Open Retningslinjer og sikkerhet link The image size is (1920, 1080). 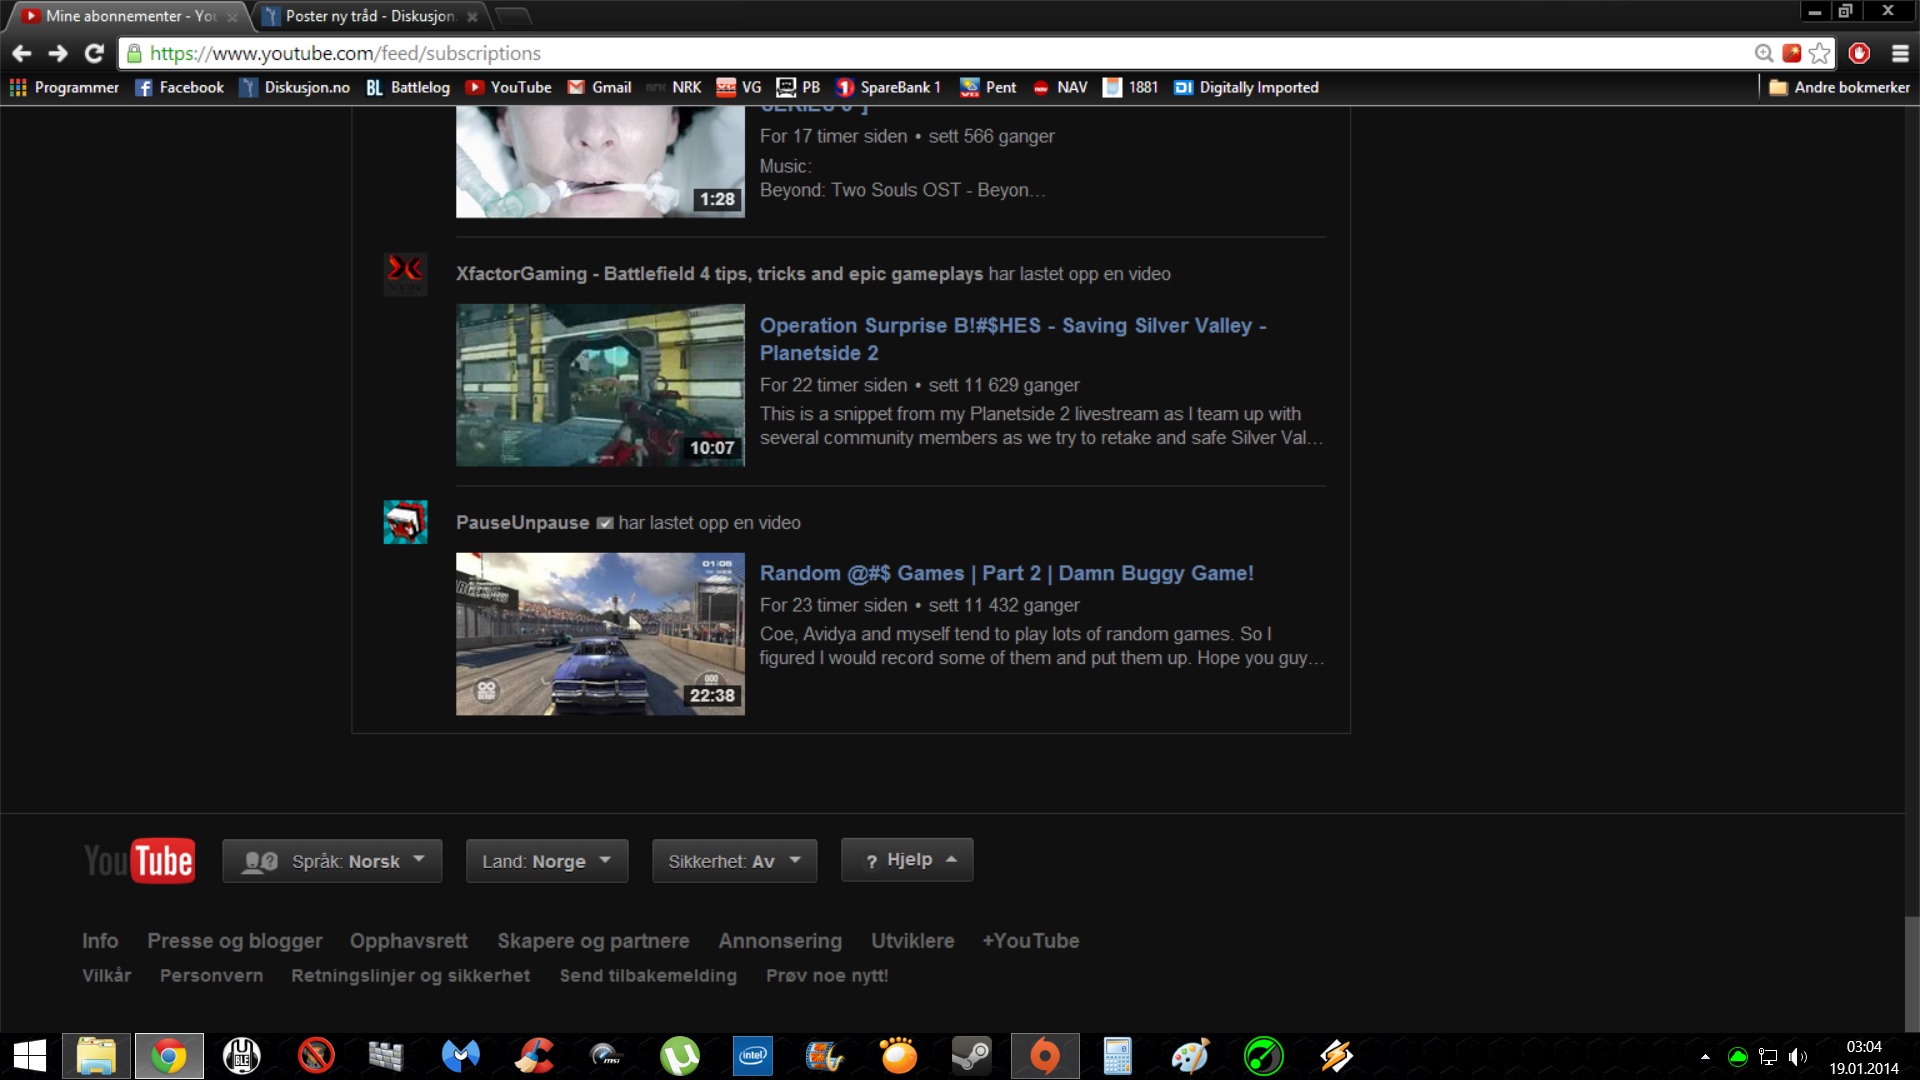[411, 976]
